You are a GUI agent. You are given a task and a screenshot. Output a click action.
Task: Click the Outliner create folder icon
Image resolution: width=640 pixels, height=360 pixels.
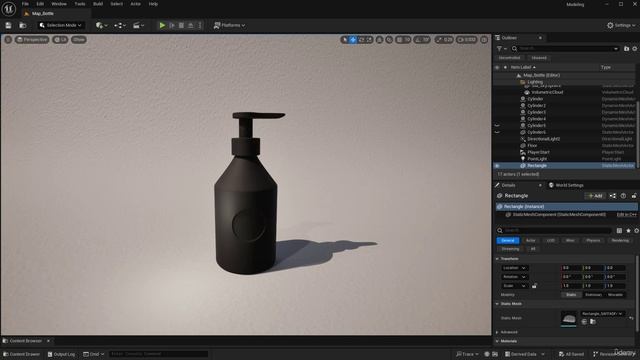[x=627, y=49]
